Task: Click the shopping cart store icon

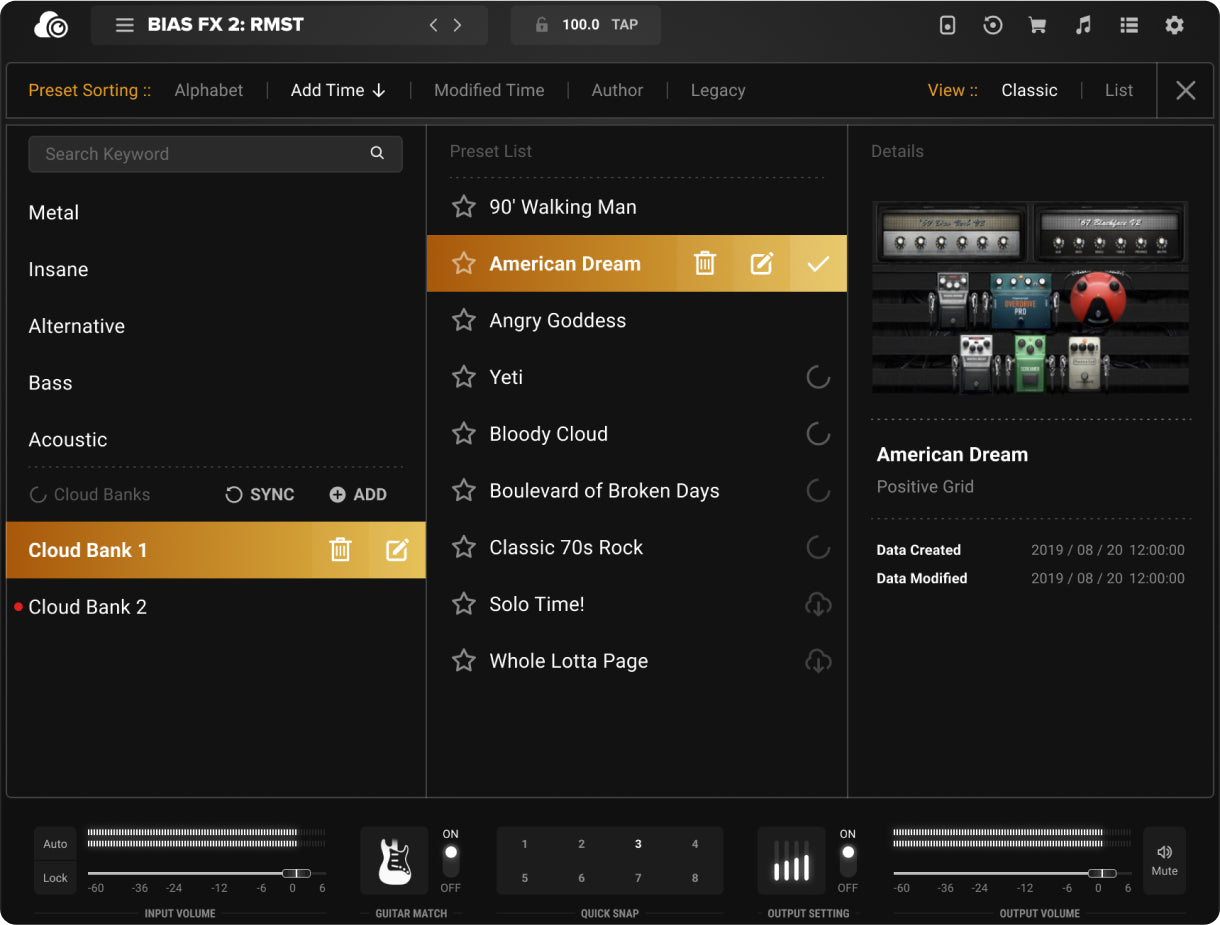Action: point(1037,25)
